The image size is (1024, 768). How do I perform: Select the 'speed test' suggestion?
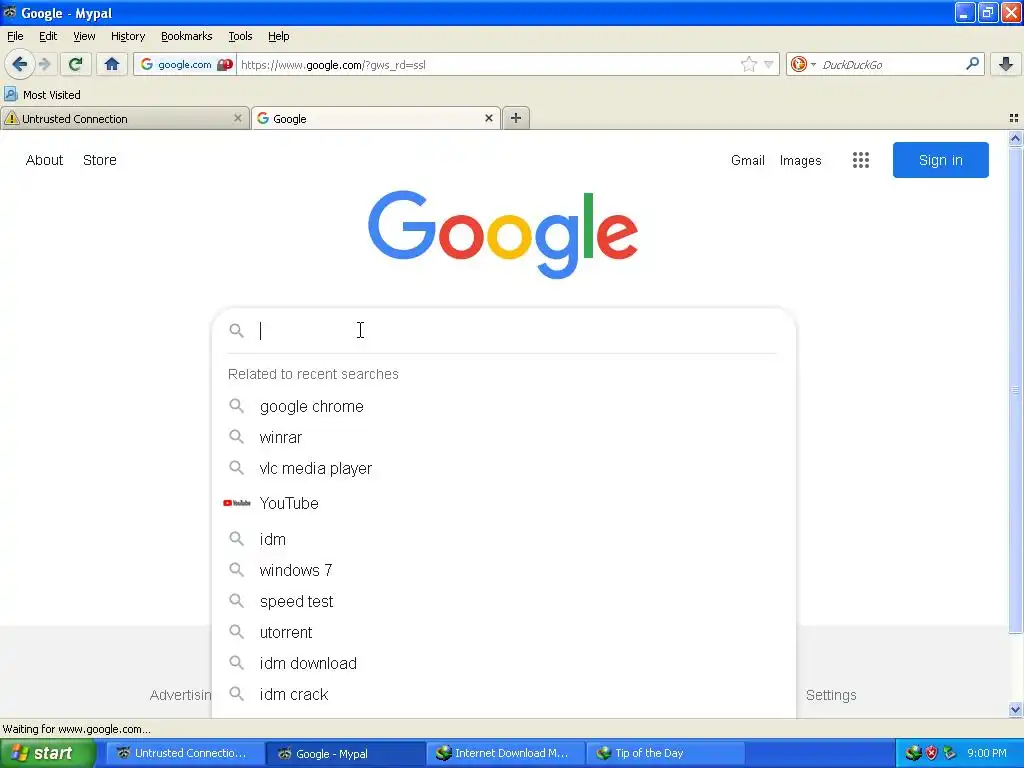(x=504, y=601)
